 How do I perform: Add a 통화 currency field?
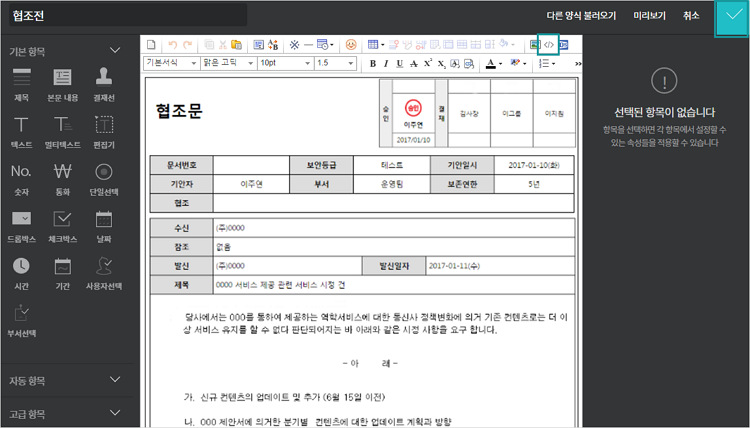coord(62,176)
